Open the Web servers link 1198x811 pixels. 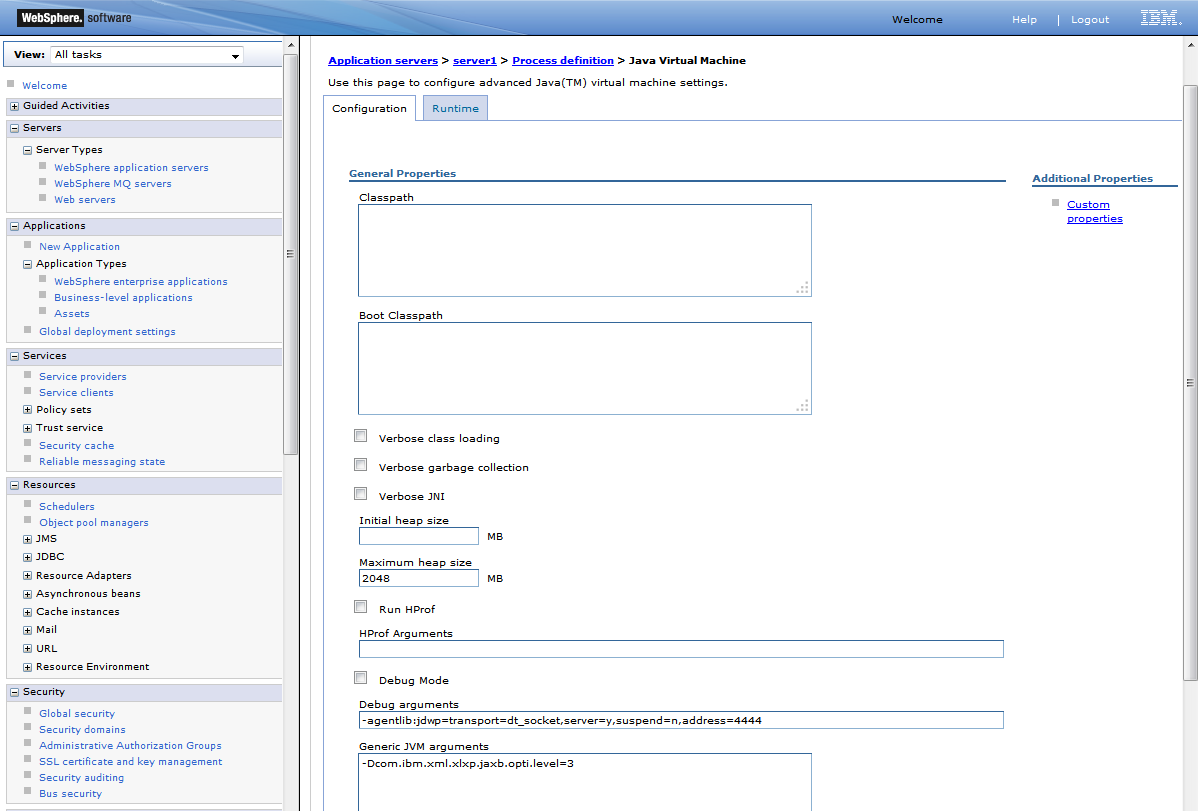point(85,200)
